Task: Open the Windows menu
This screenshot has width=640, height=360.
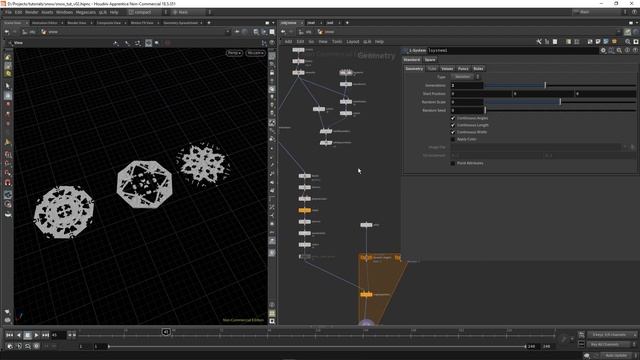Action: pos(64,12)
